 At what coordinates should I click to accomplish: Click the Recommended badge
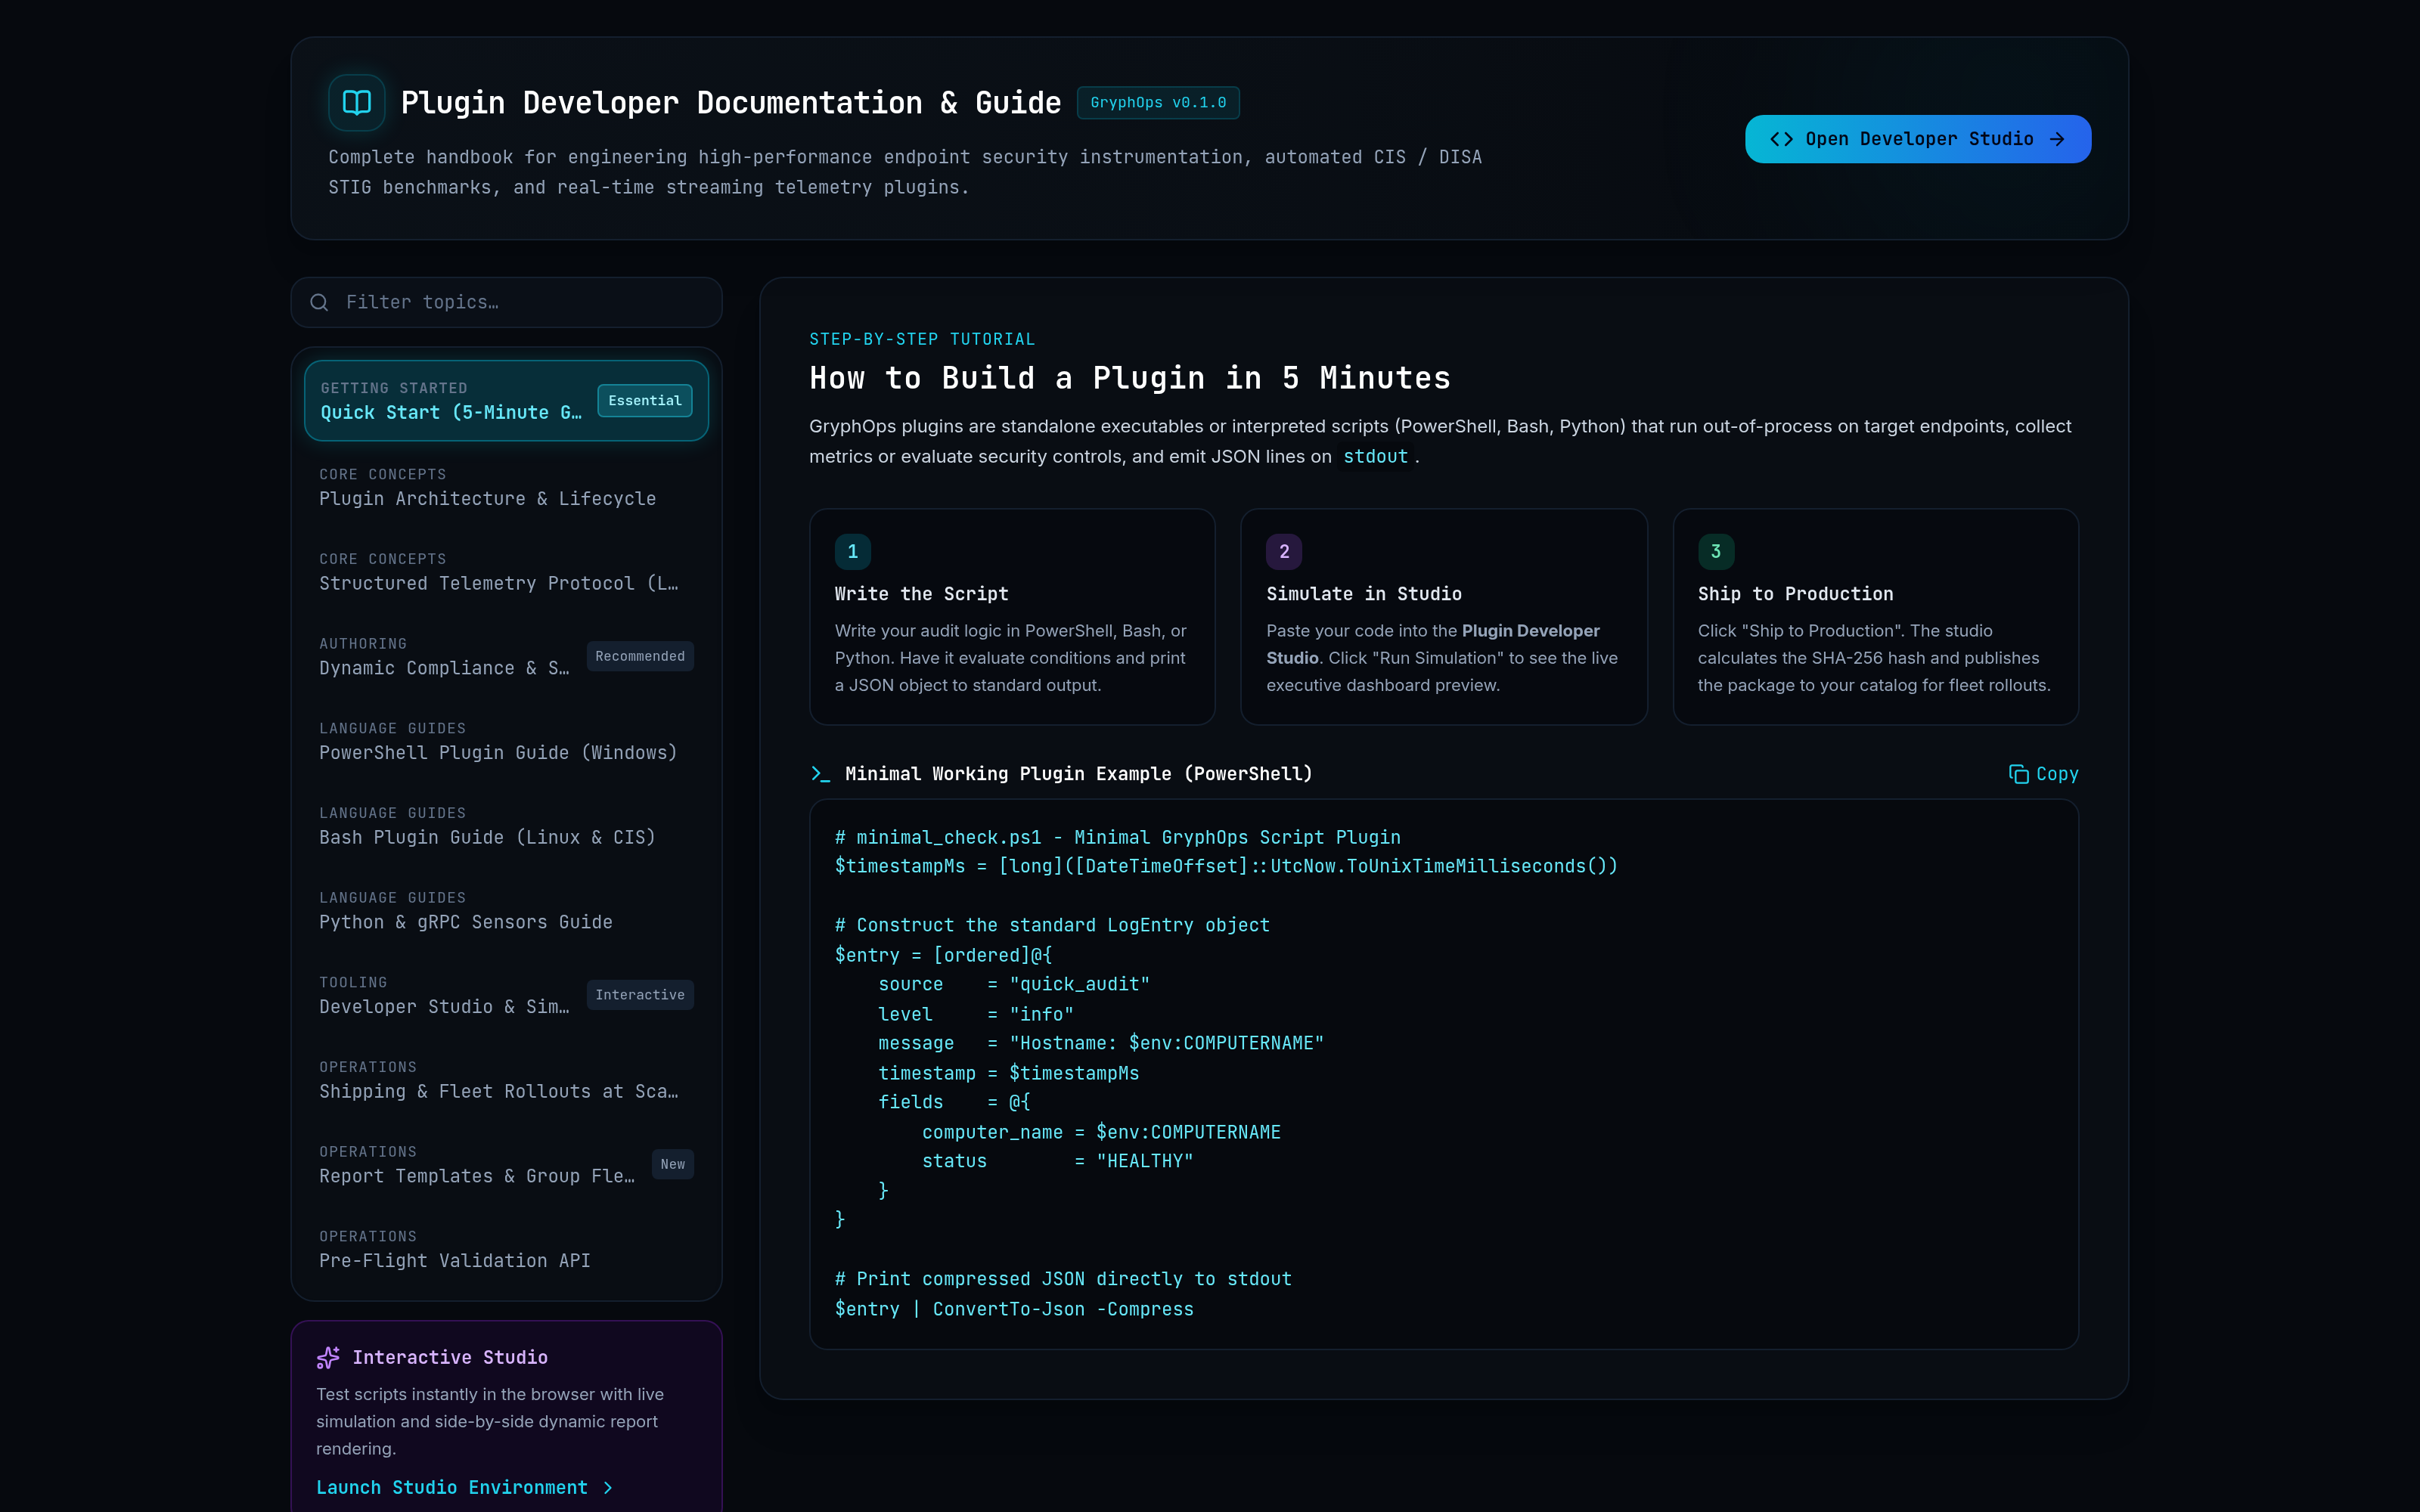640,657
